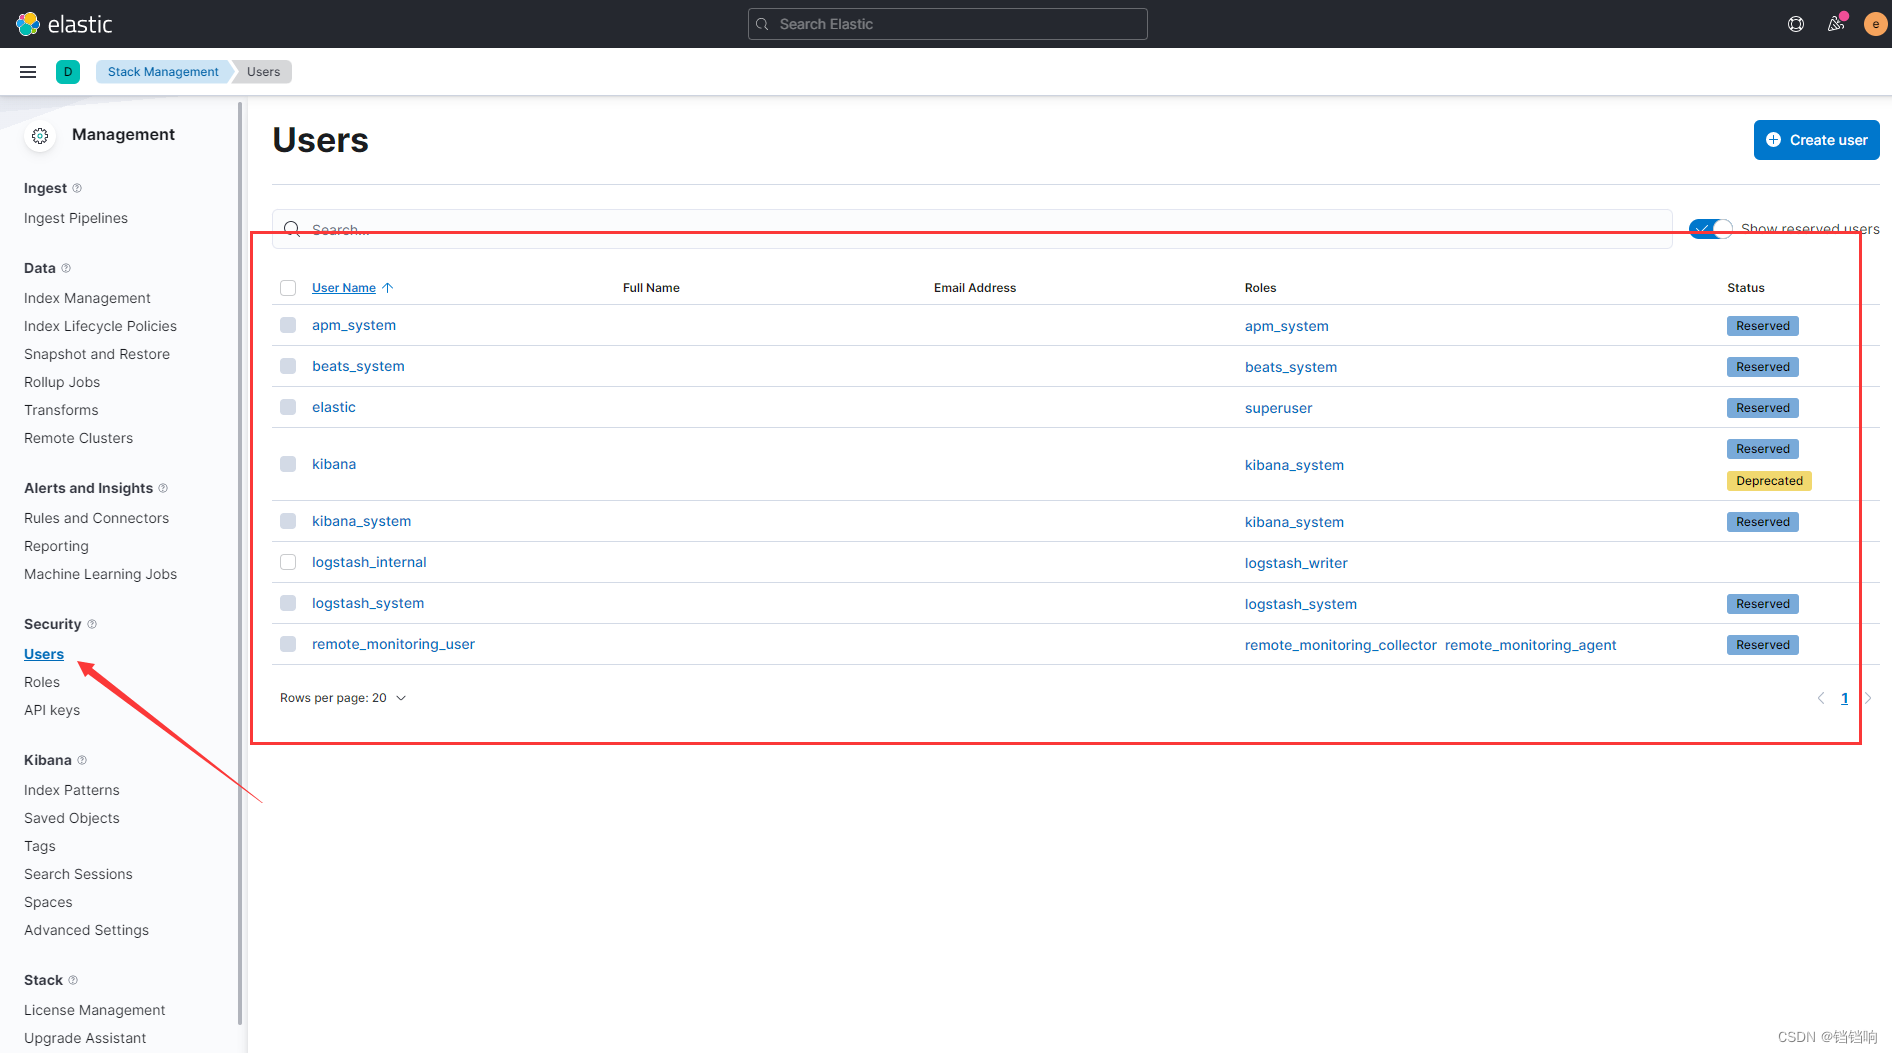
Task: Open Spaces in sidebar
Action: tap(48, 902)
